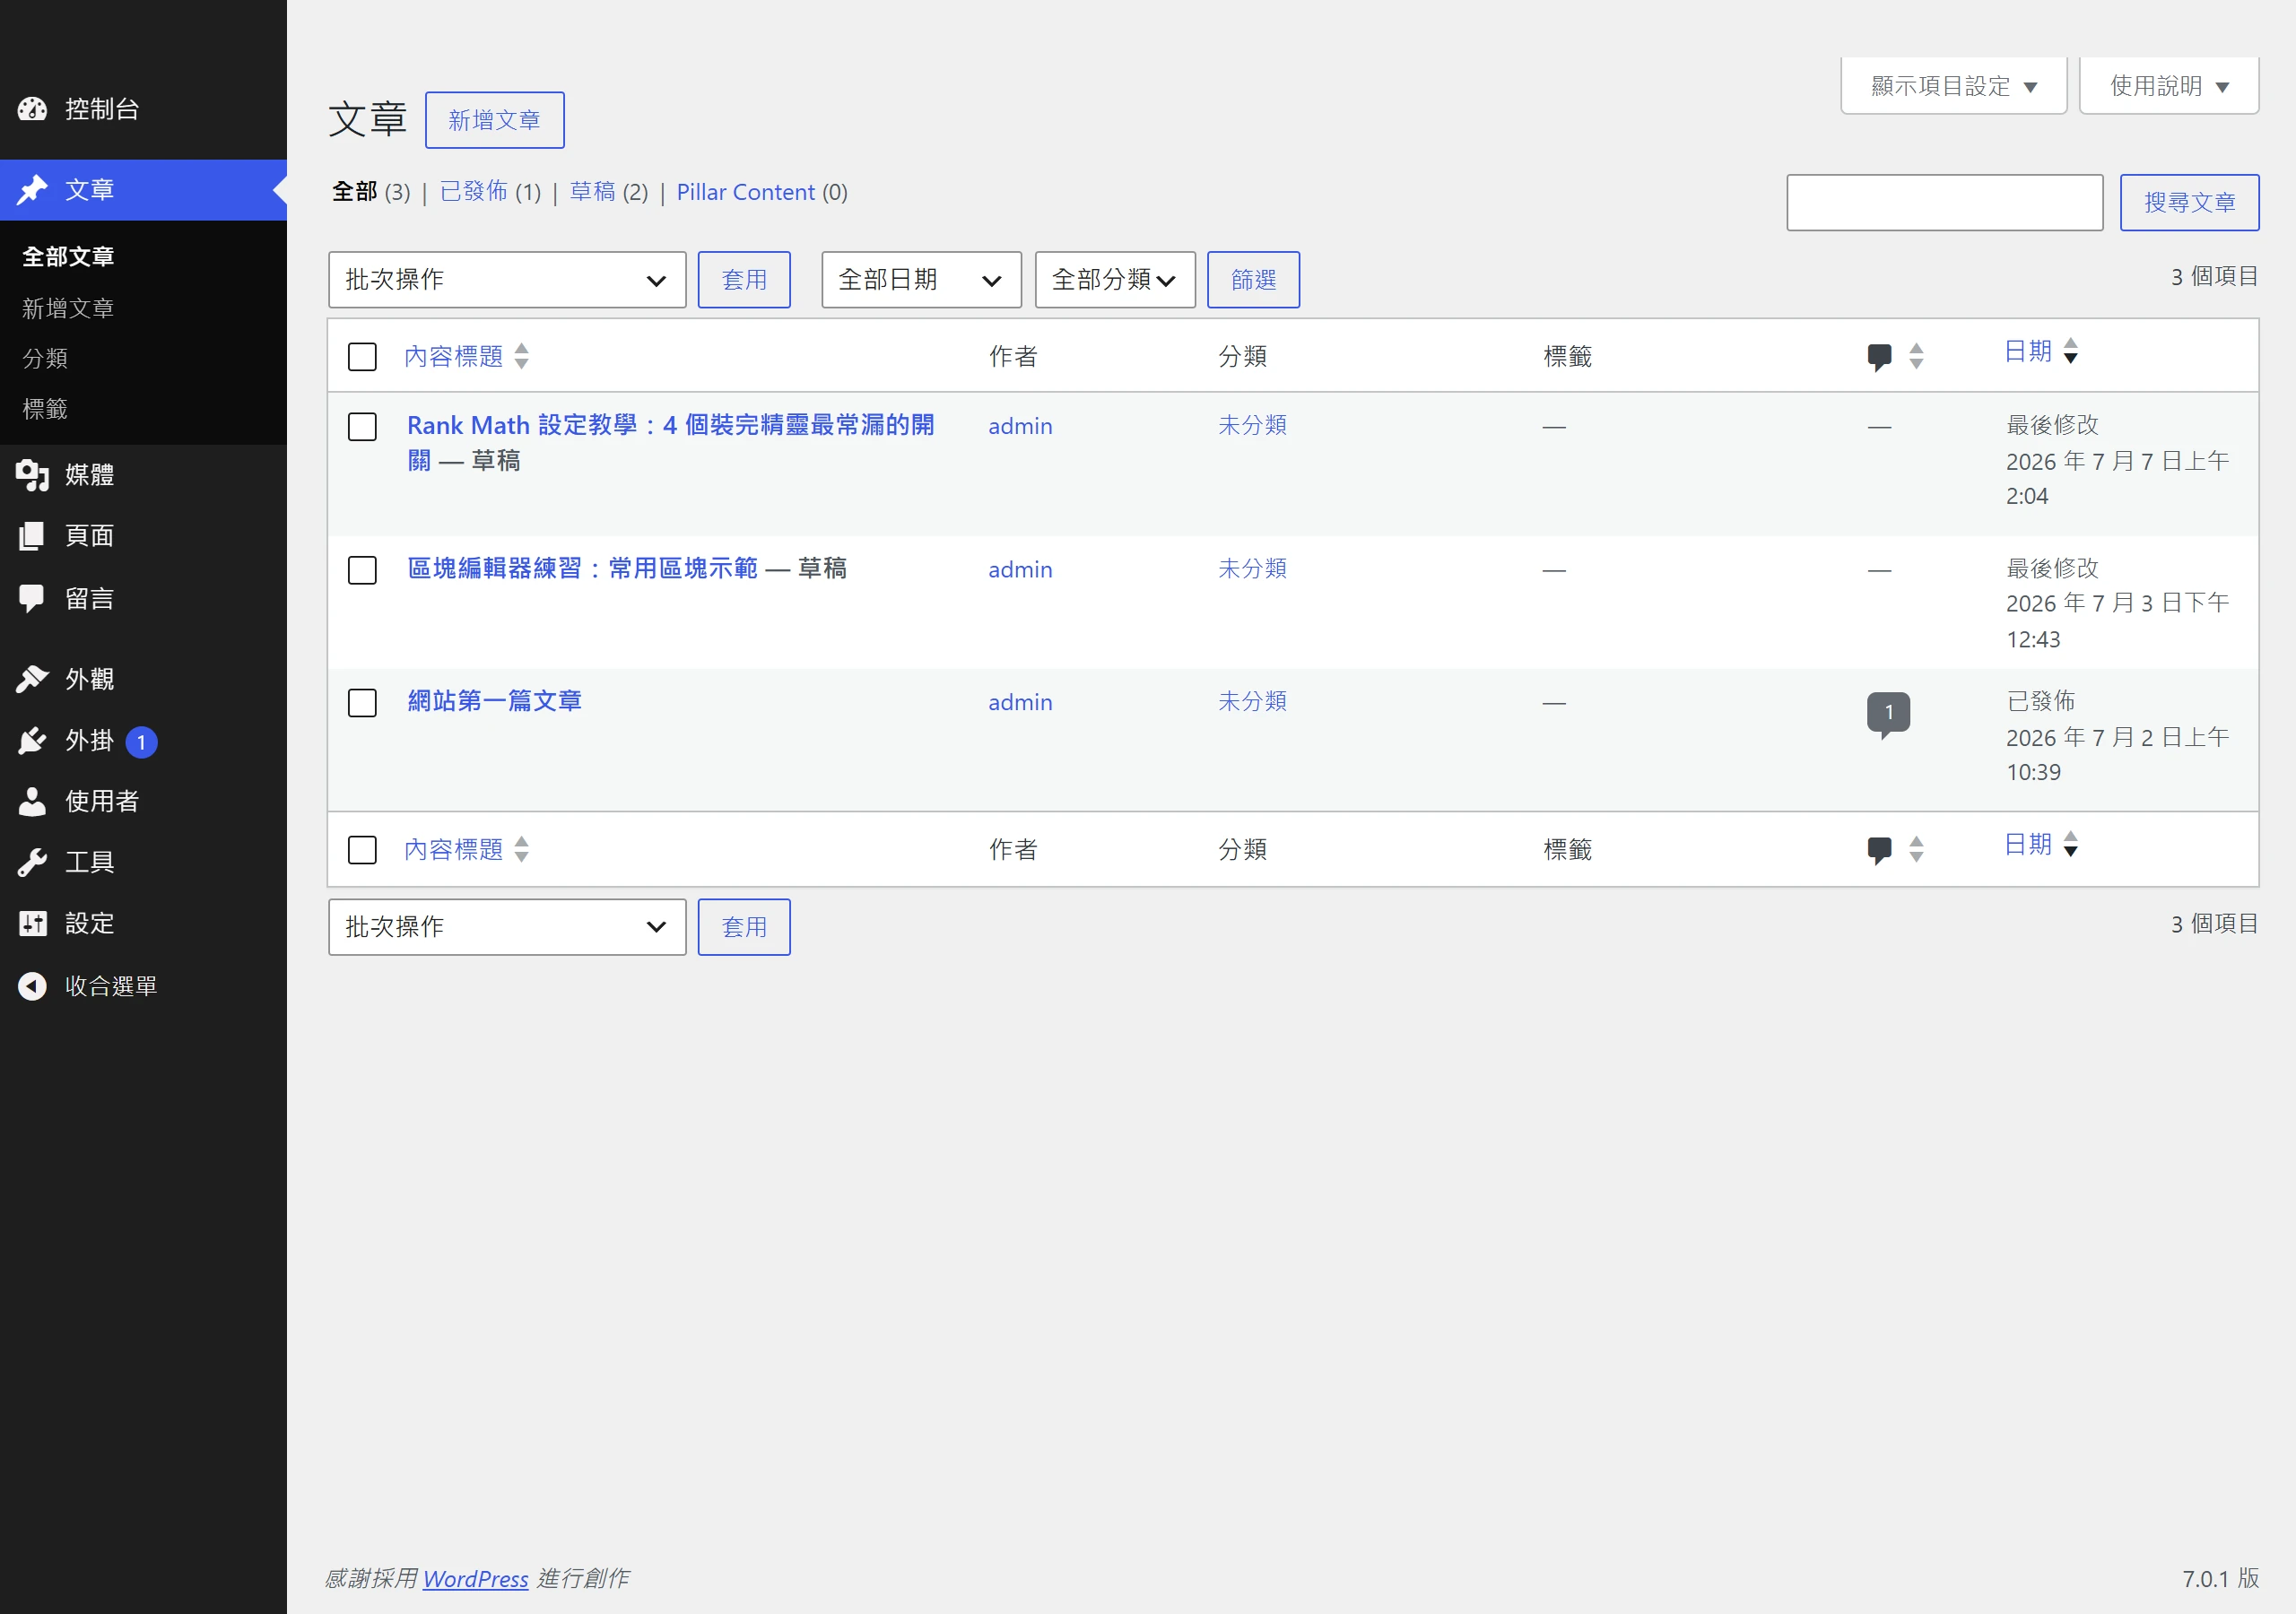Image resolution: width=2296 pixels, height=1614 pixels.
Task: Check the 網站第一篇文章 post checkbox
Action: point(362,703)
